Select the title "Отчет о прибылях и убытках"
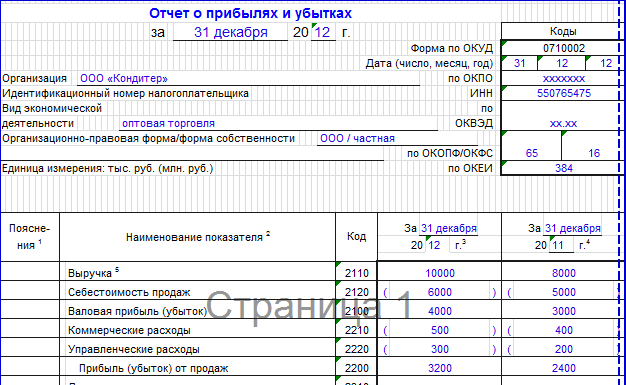The width and height of the screenshot is (626, 385). [x=250, y=13]
